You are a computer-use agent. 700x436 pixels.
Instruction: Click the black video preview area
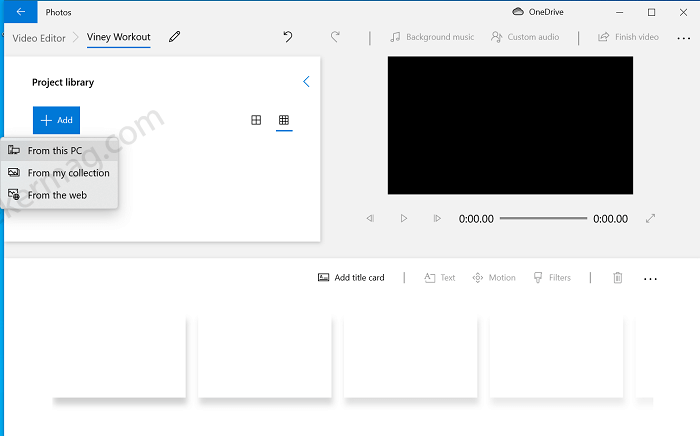point(510,125)
